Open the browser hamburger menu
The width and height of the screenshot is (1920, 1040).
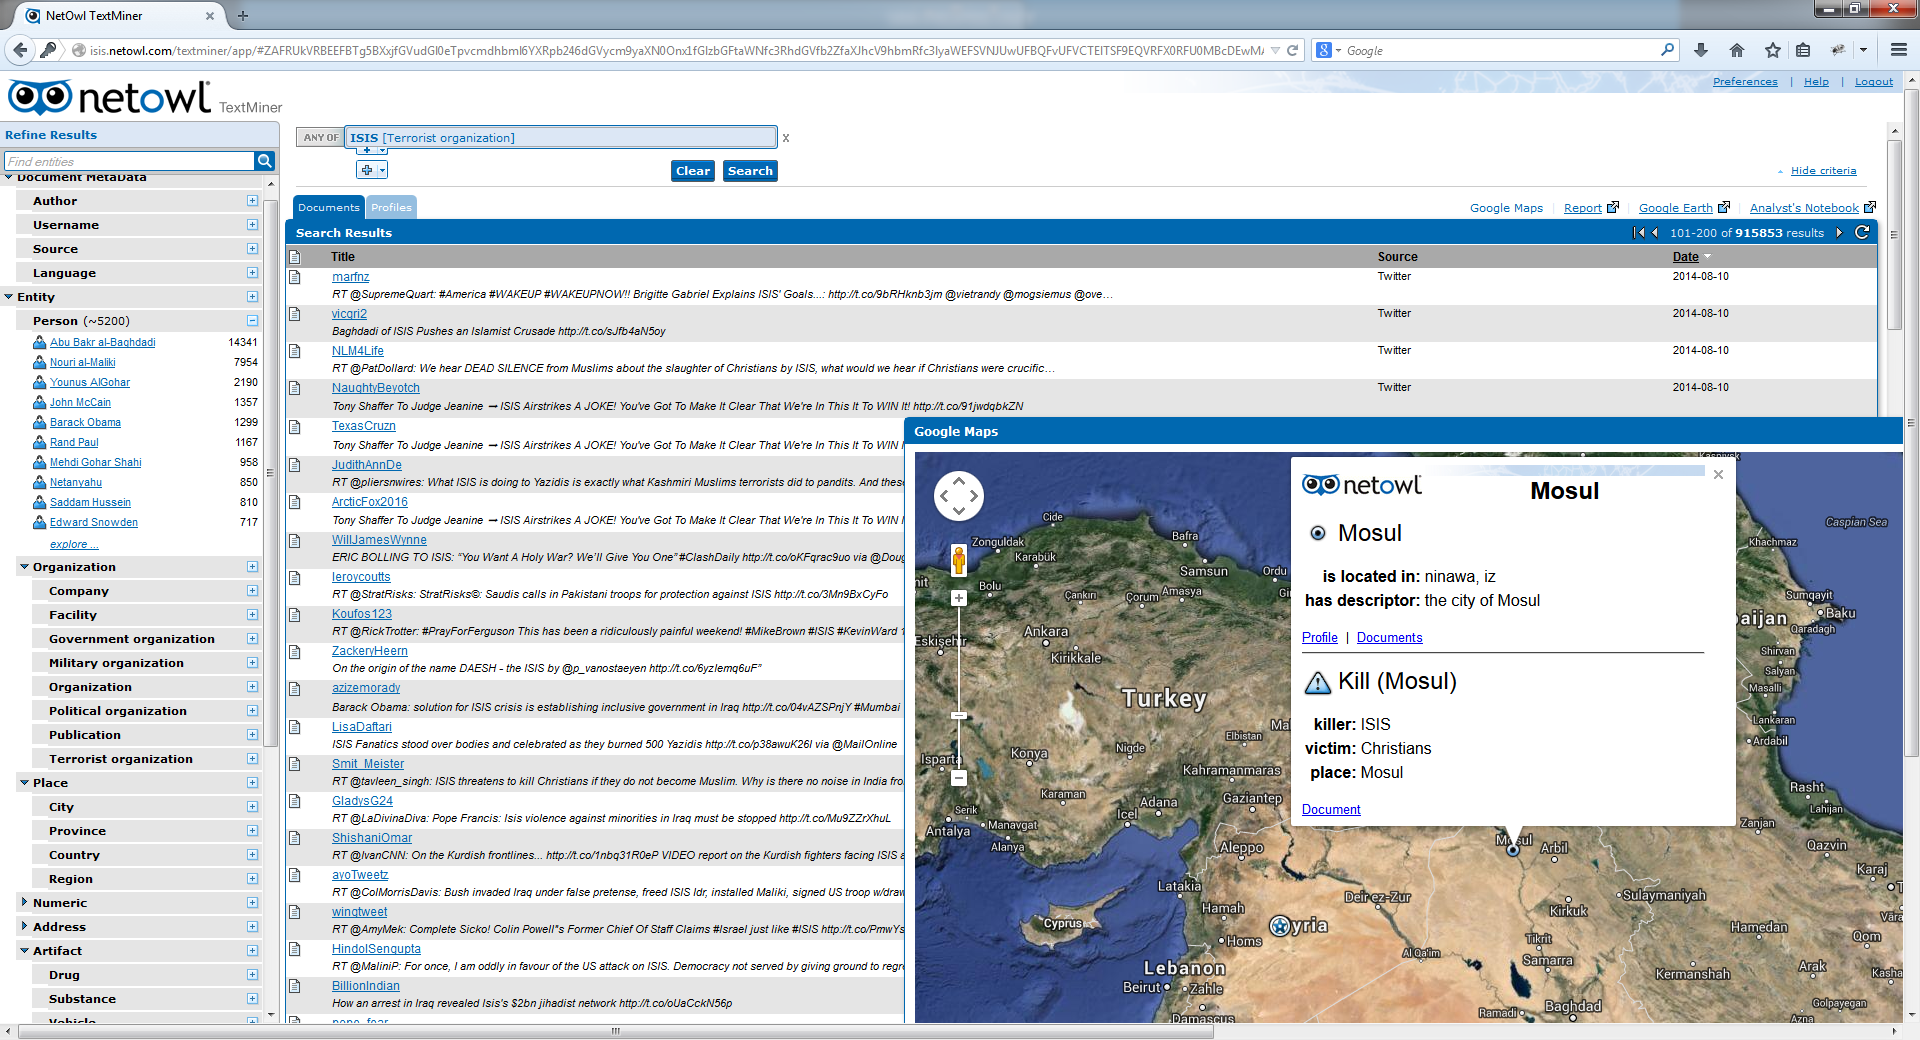(x=1898, y=50)
